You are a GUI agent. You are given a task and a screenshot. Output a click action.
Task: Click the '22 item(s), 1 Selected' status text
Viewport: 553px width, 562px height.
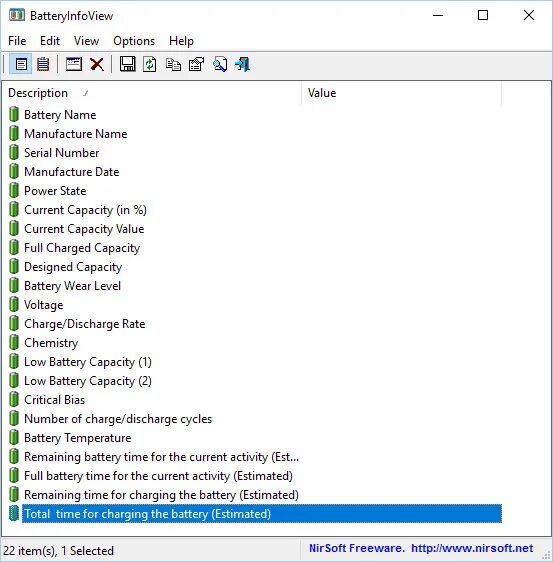coord(59,551)
